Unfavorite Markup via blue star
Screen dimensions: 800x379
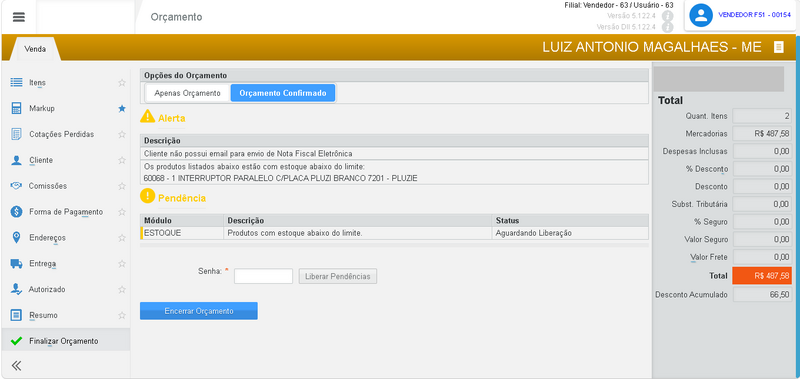[122, 108]
